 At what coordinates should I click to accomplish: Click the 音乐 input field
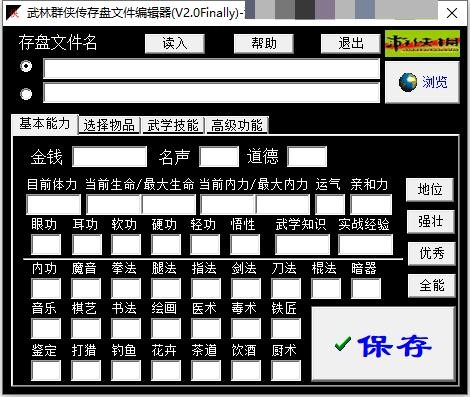46,328
